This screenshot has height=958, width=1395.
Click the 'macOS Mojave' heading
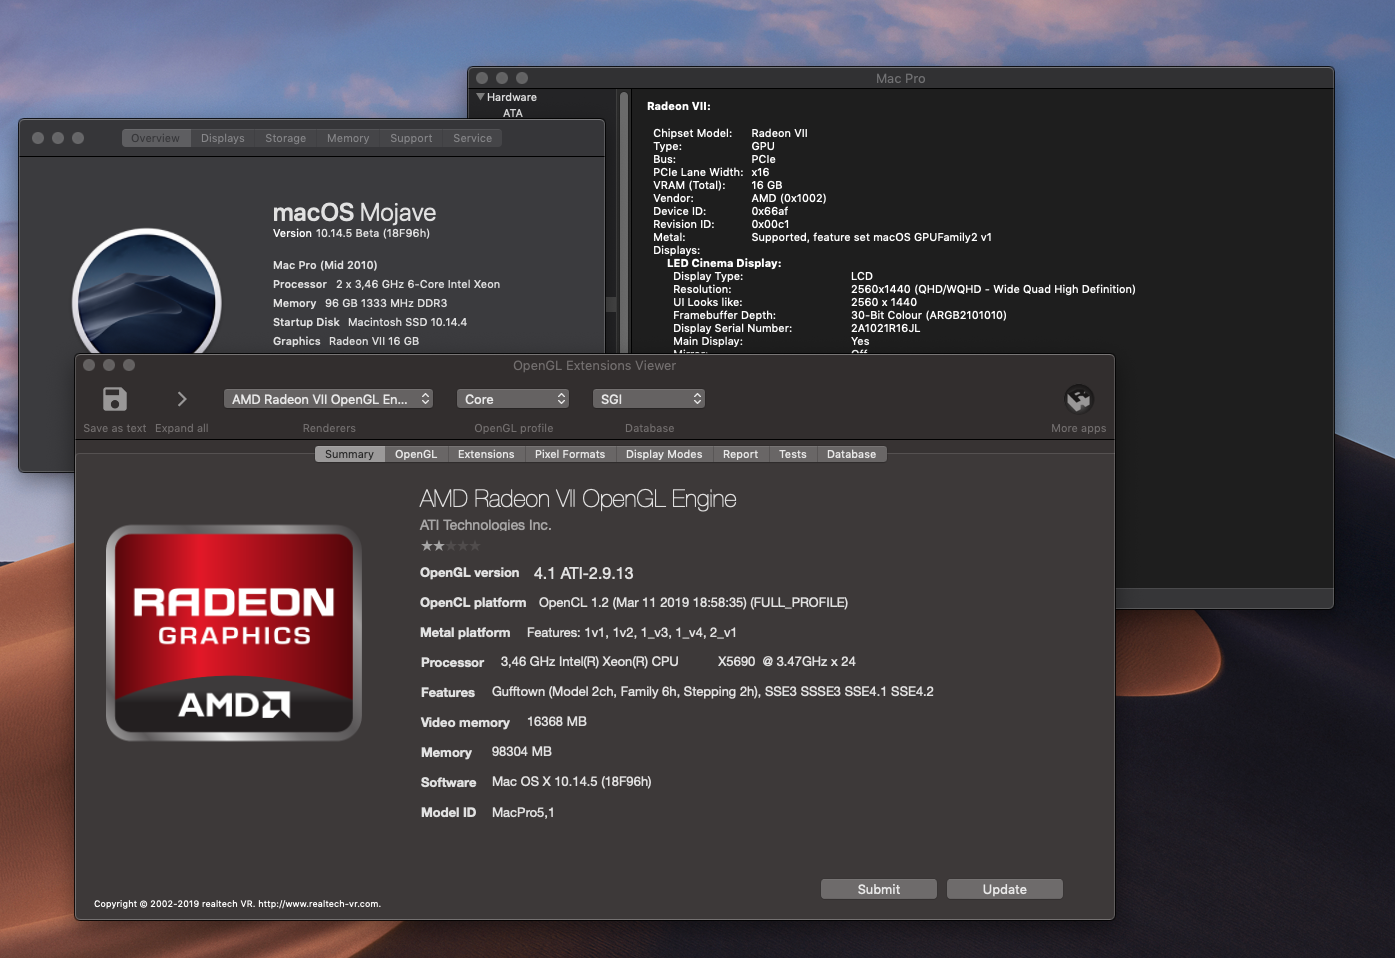click(x=354, y=212)
